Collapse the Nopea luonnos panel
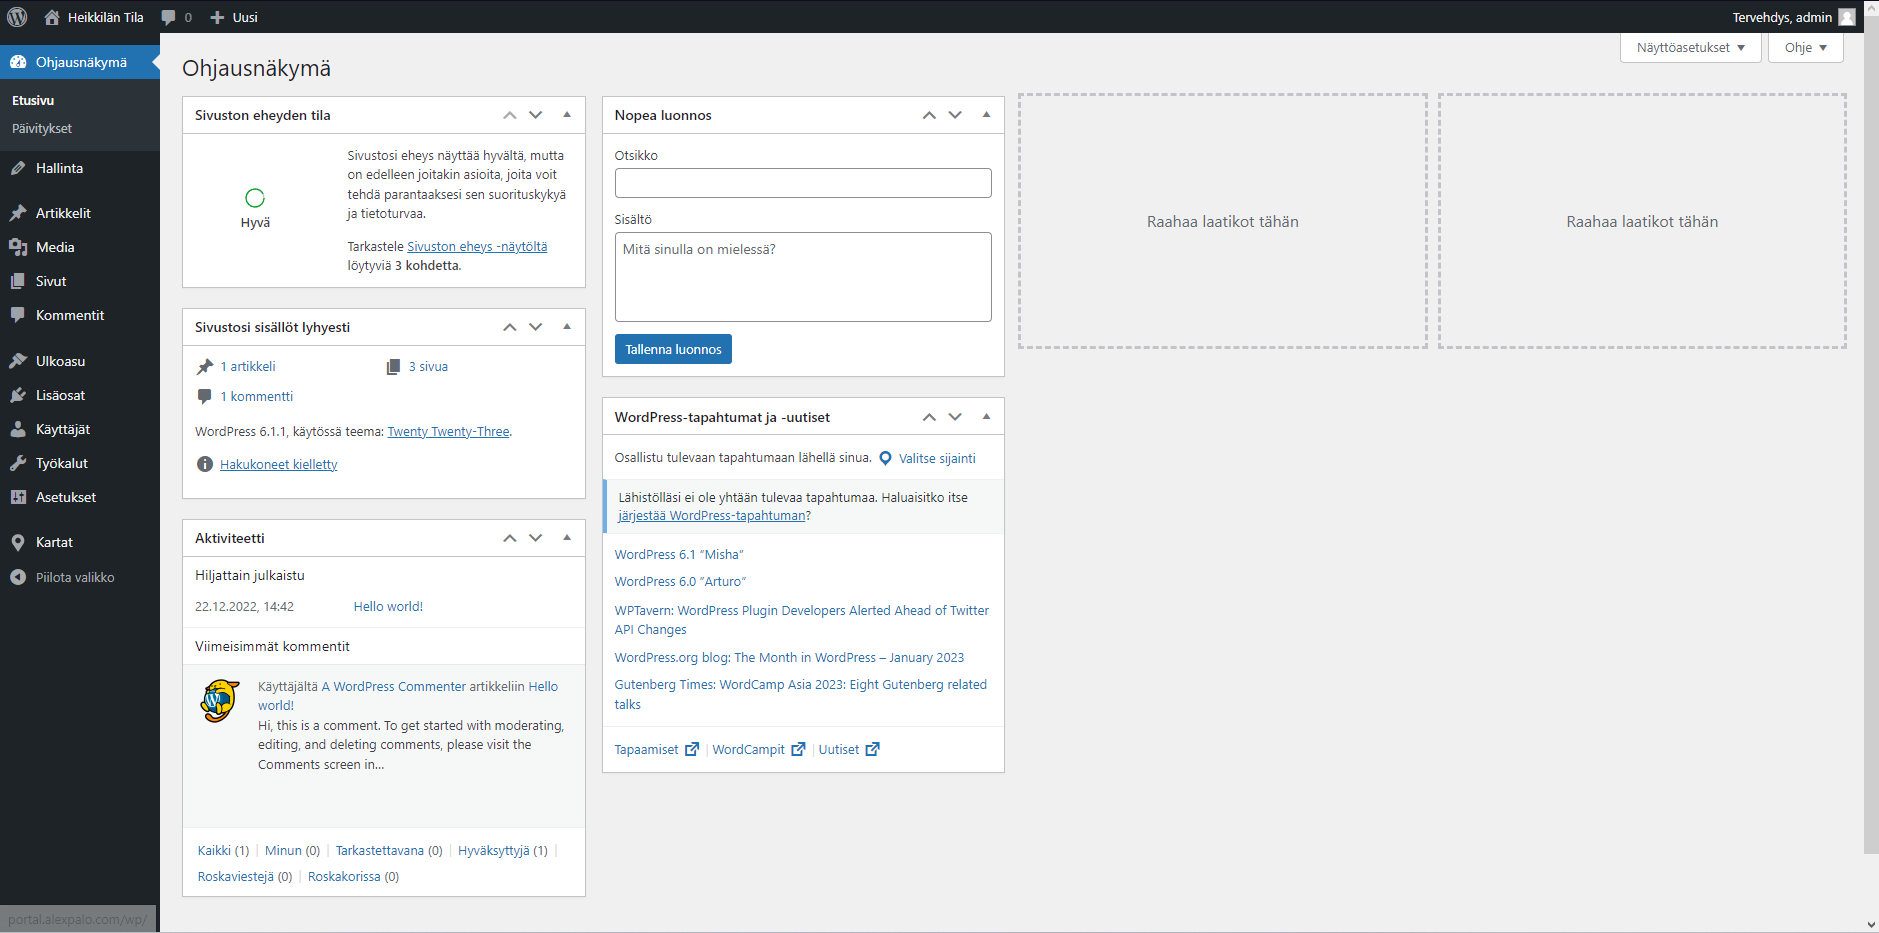Image resolution: width=1879 pixels, height=933 pixels. tap(986, 115)
